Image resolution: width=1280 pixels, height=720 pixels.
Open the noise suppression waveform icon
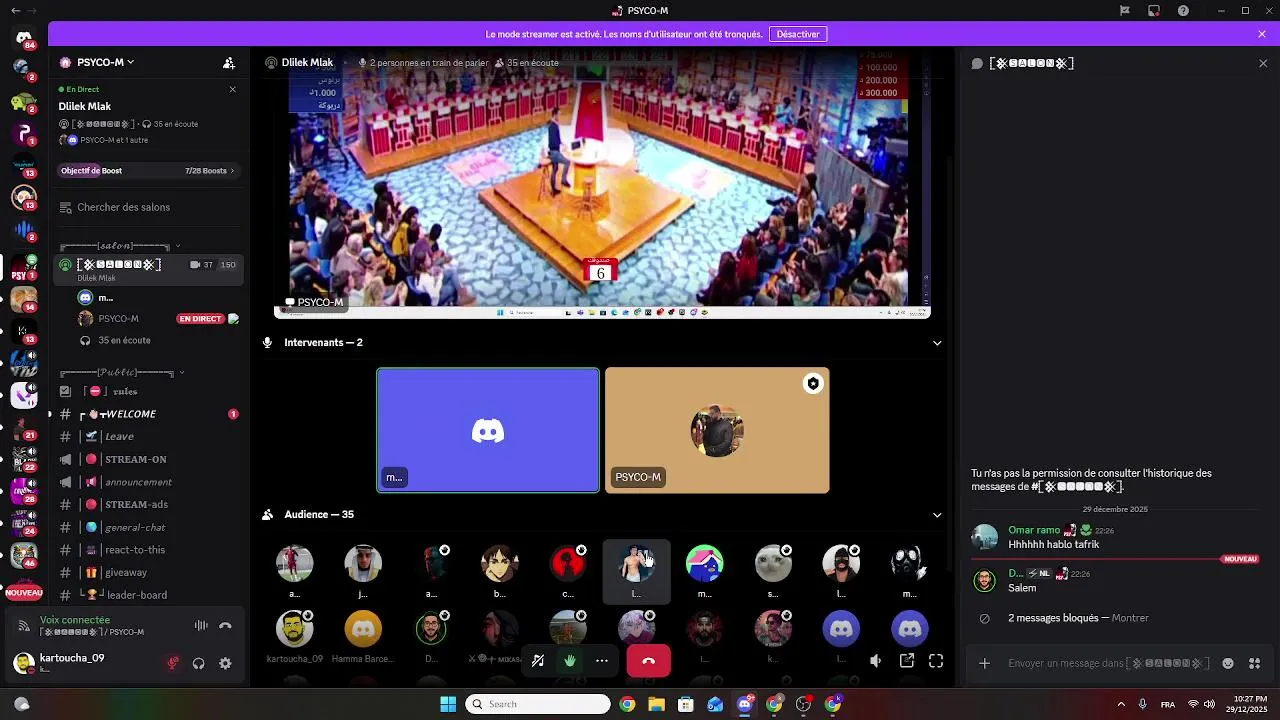tap(201, 626)
